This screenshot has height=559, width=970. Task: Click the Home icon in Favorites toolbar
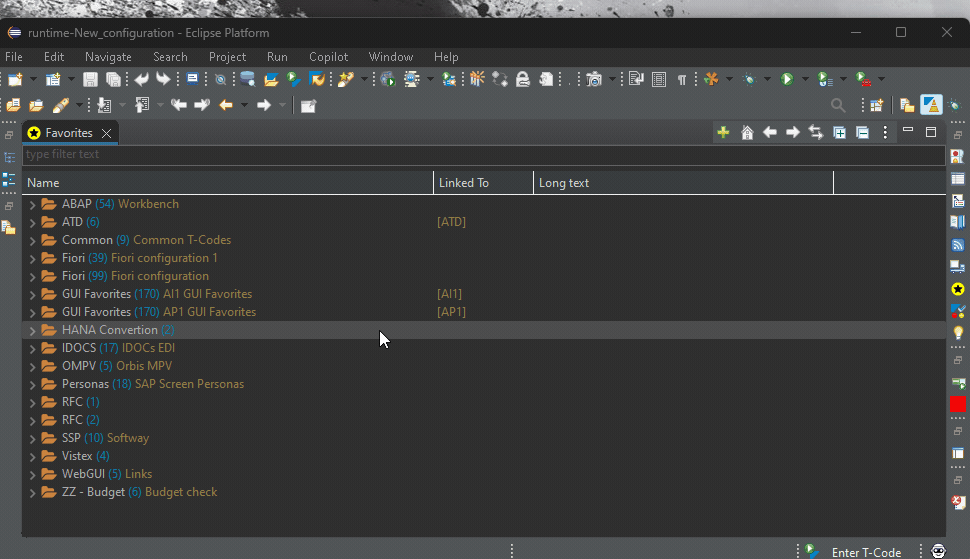[x=747, y=132]
